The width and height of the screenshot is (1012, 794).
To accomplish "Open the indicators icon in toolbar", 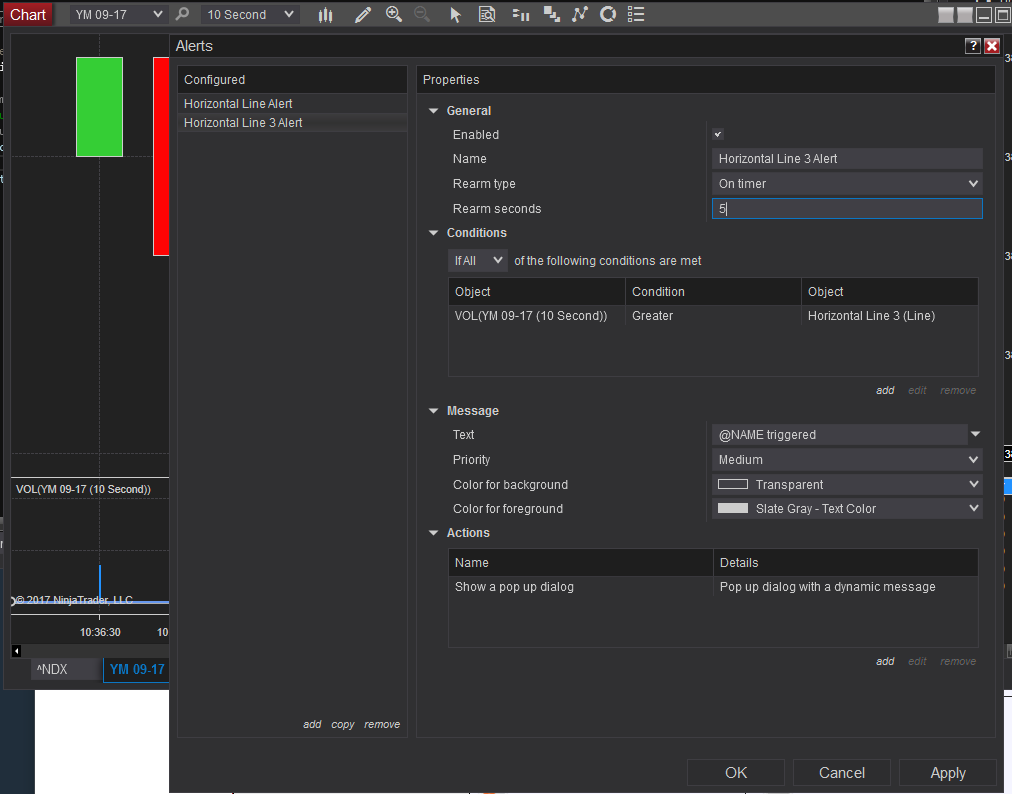I will pos(580,15).
